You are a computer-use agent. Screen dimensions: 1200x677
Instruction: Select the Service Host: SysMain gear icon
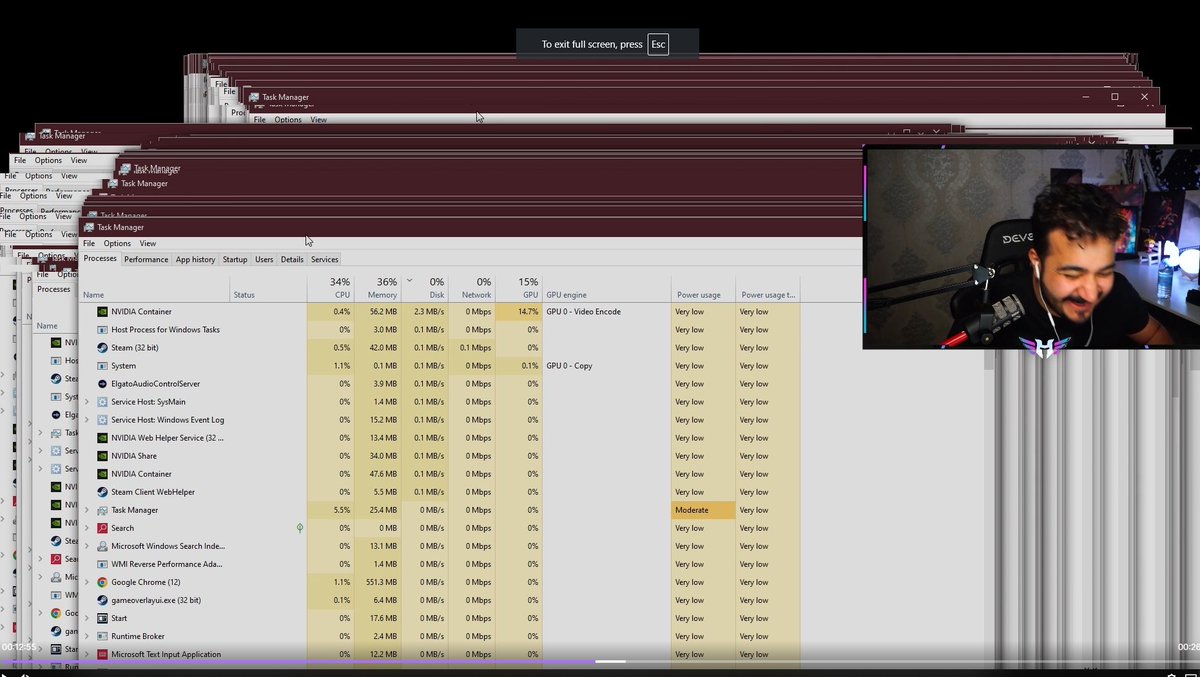(x=102, y=402)
